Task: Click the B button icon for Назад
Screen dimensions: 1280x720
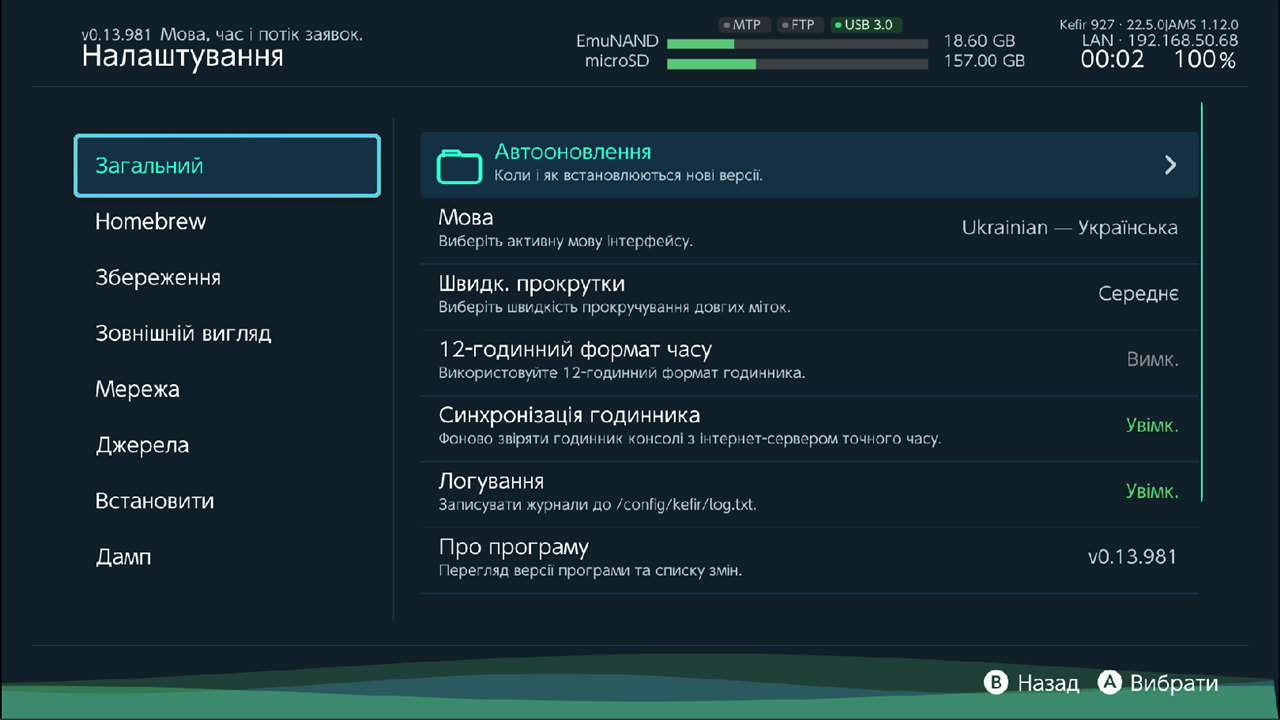Action: click(995, 683)
